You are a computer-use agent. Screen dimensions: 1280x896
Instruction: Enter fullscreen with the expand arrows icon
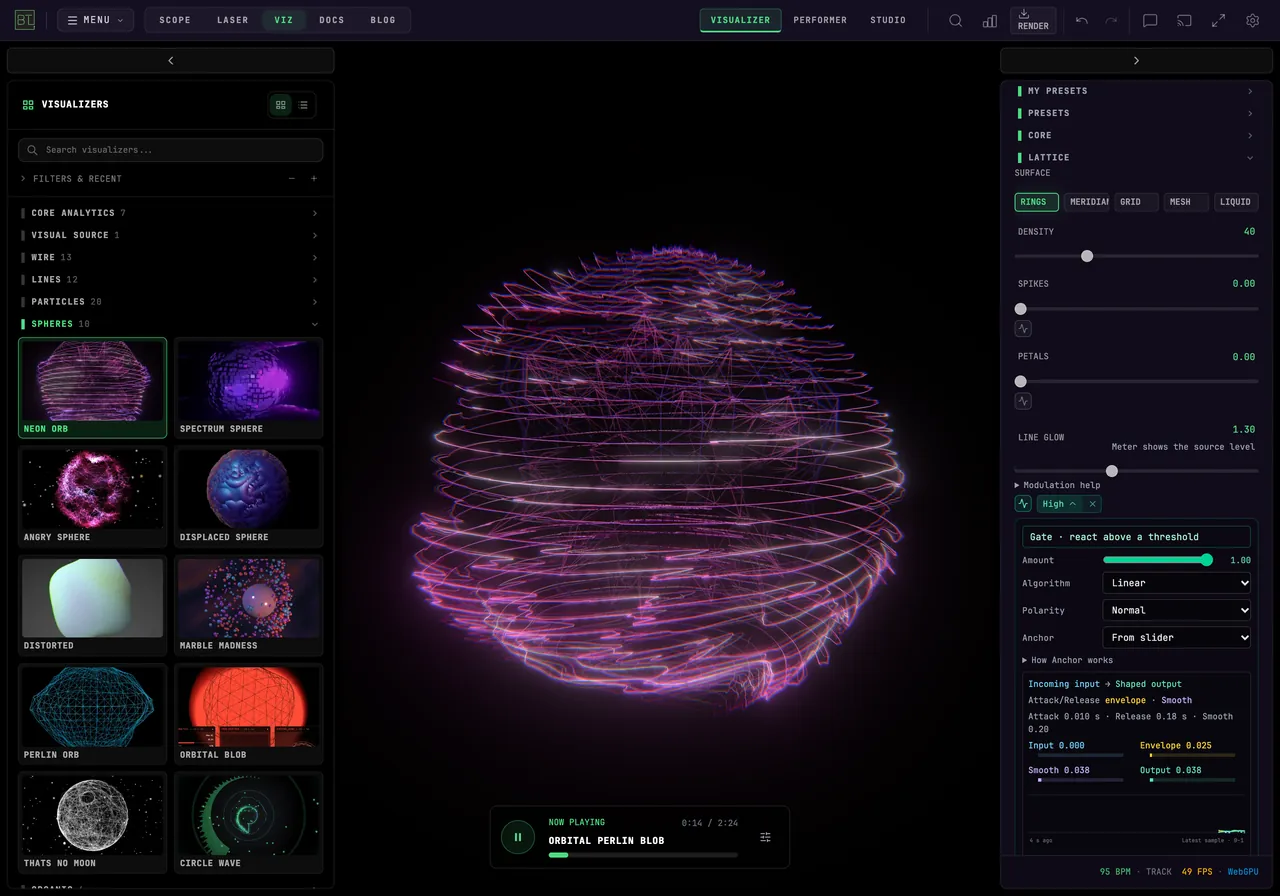(x=1218, y=20)
